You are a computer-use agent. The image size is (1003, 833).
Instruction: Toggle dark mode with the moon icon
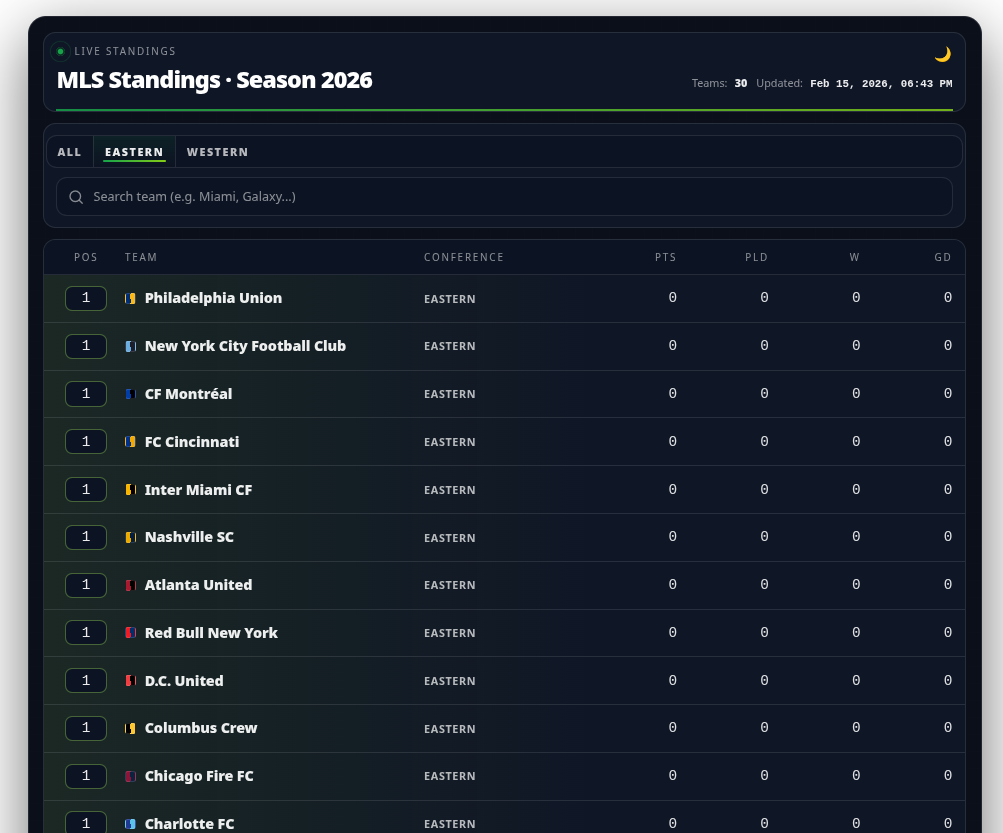click(x=942, y=54)
